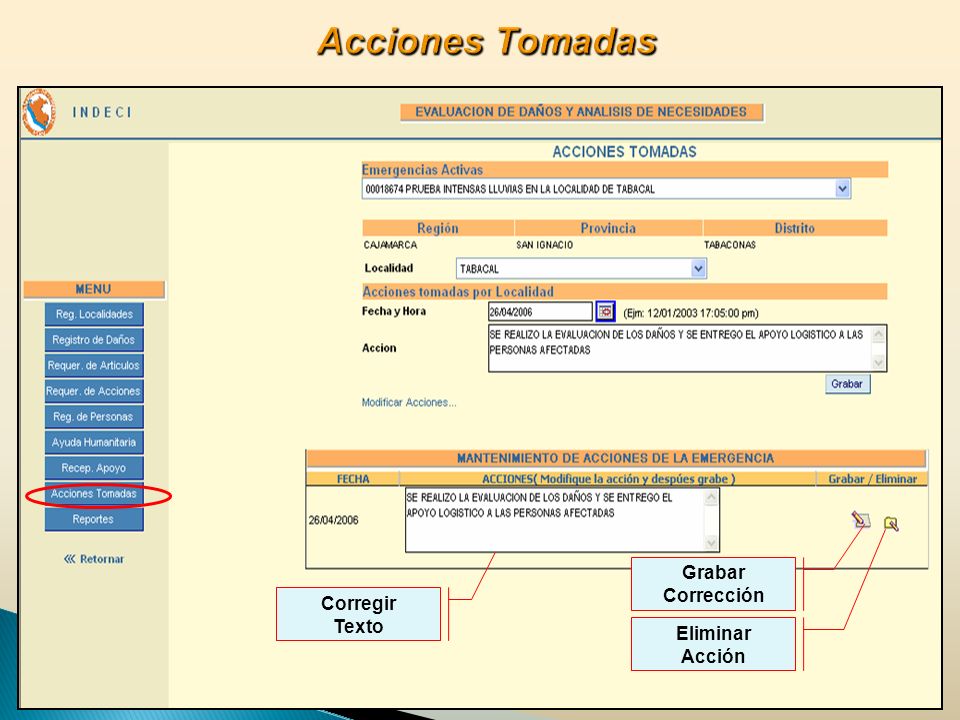Click the 26/04/2006 date cell in table
Image resolution: width=960 pixels, height=720 pixels.
tap(334, 520)
